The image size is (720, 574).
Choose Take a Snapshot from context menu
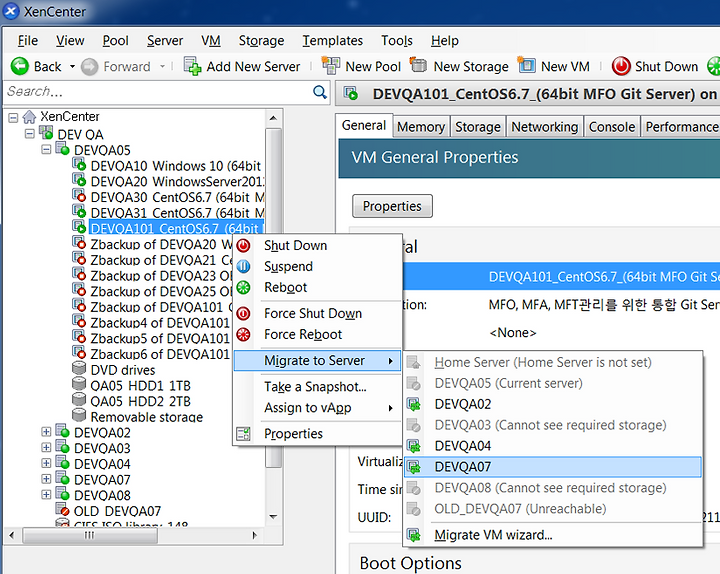click(x=315, y=387)
